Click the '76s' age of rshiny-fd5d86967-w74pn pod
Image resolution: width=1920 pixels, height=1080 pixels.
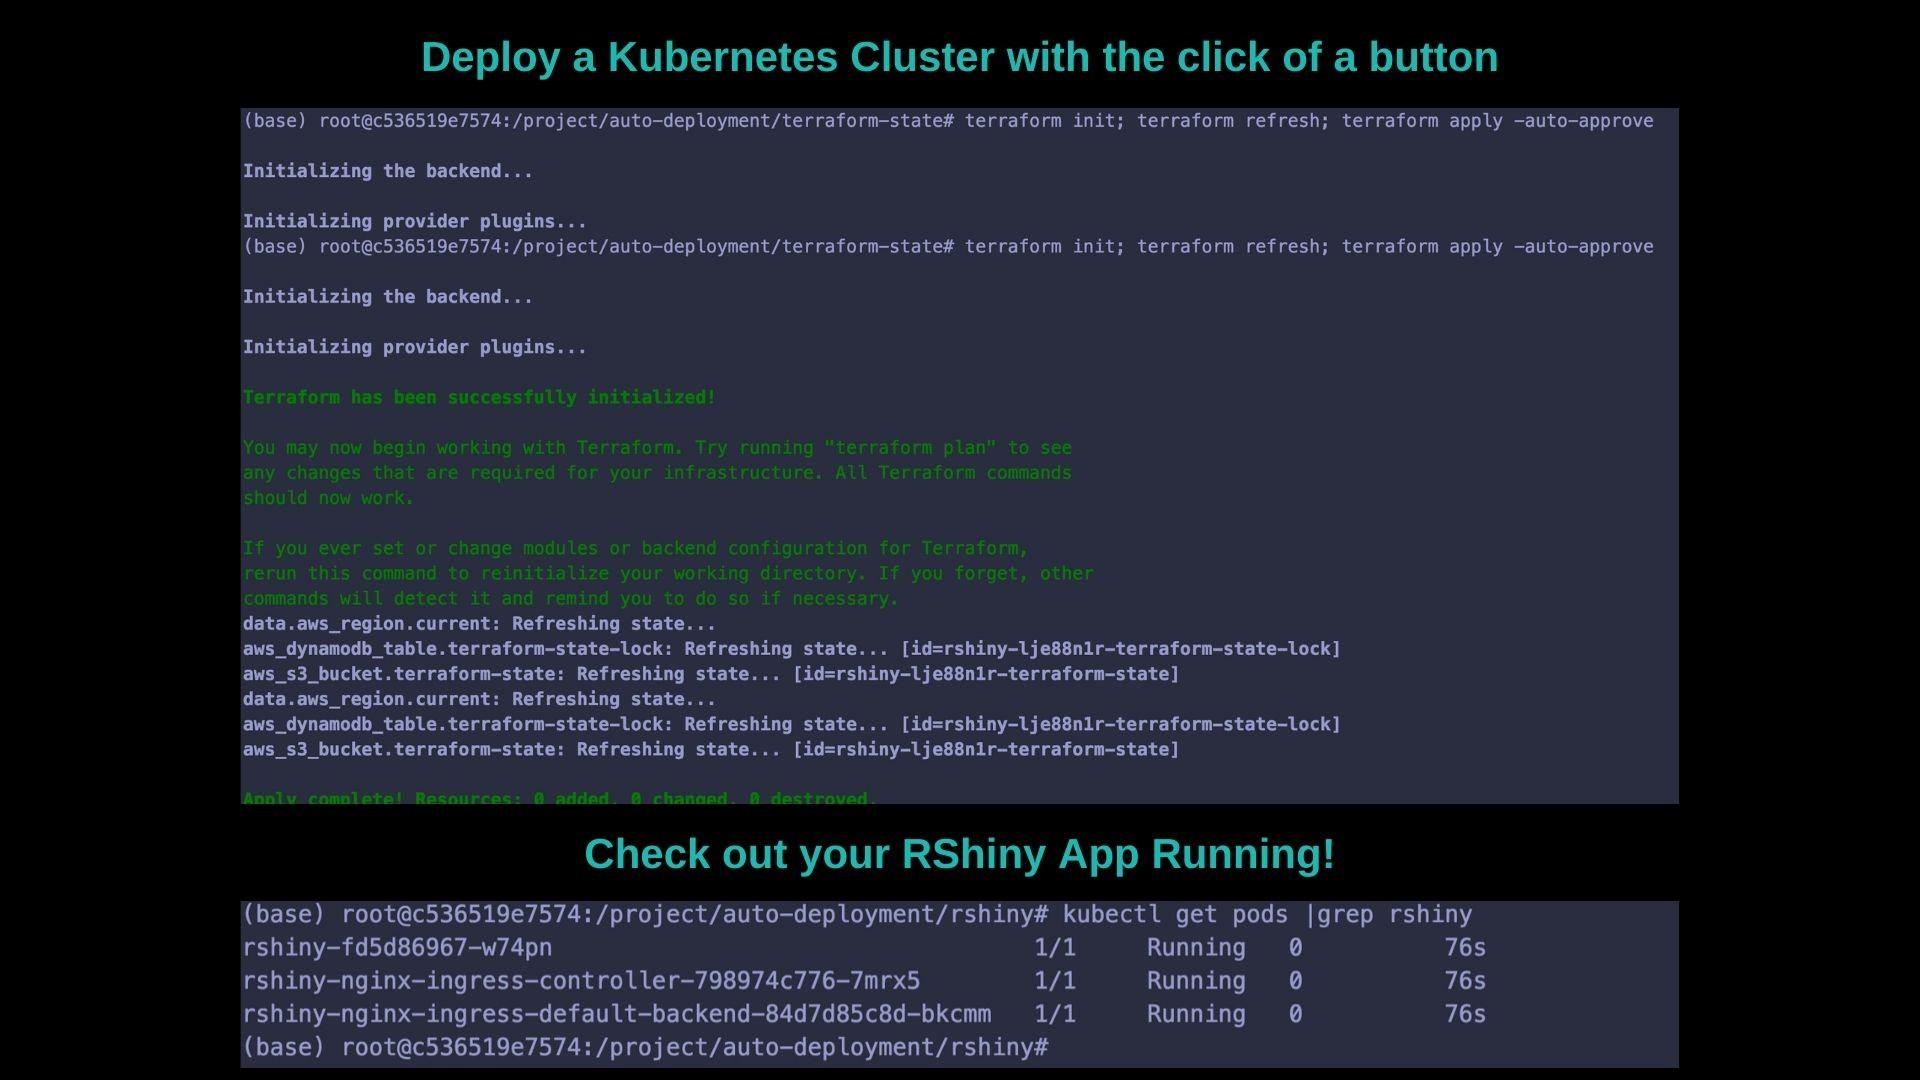(1465, 948)
